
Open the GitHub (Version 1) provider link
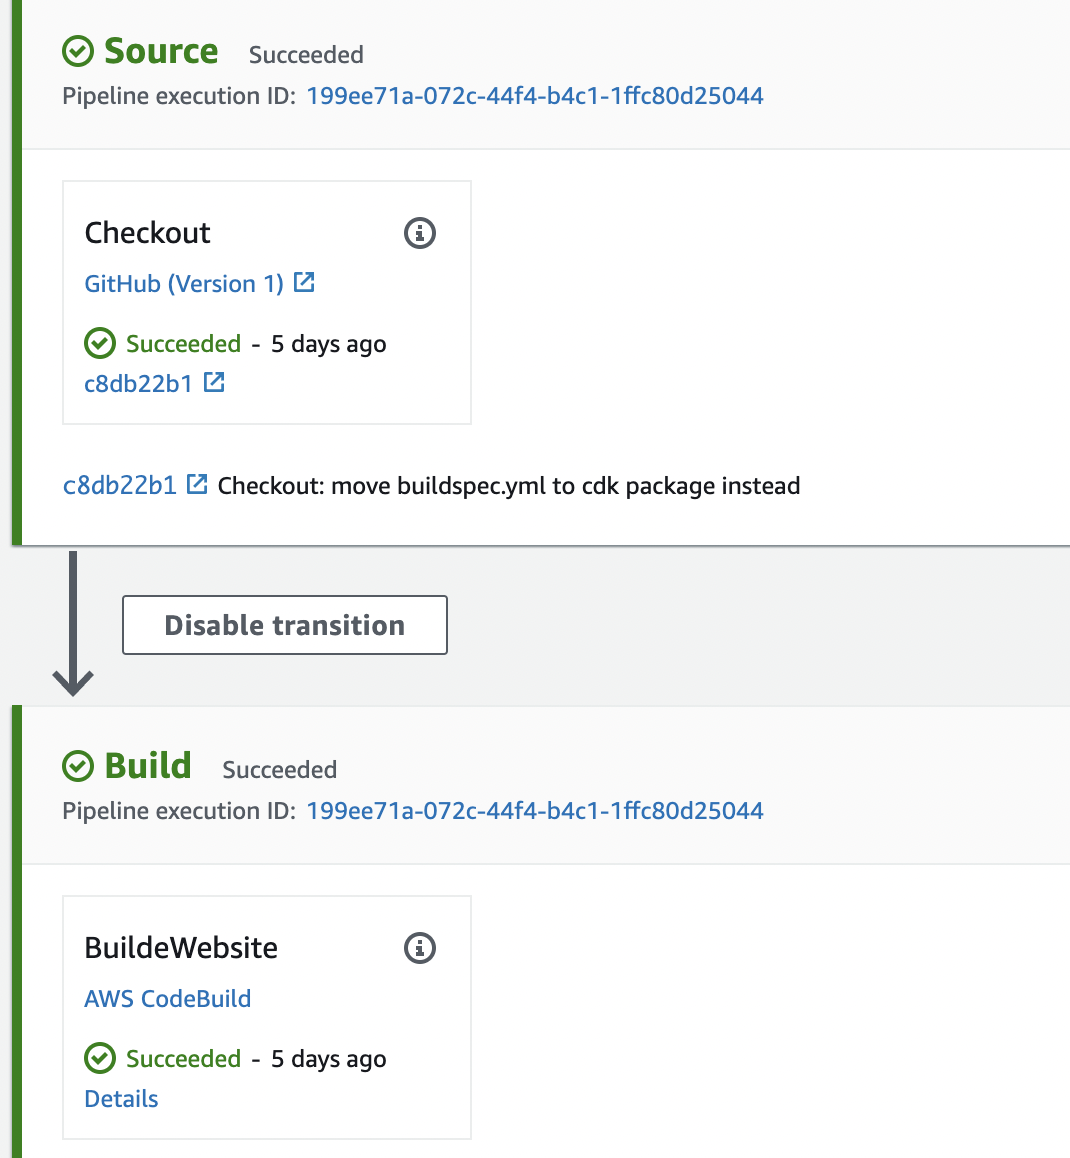pos(184,284)
